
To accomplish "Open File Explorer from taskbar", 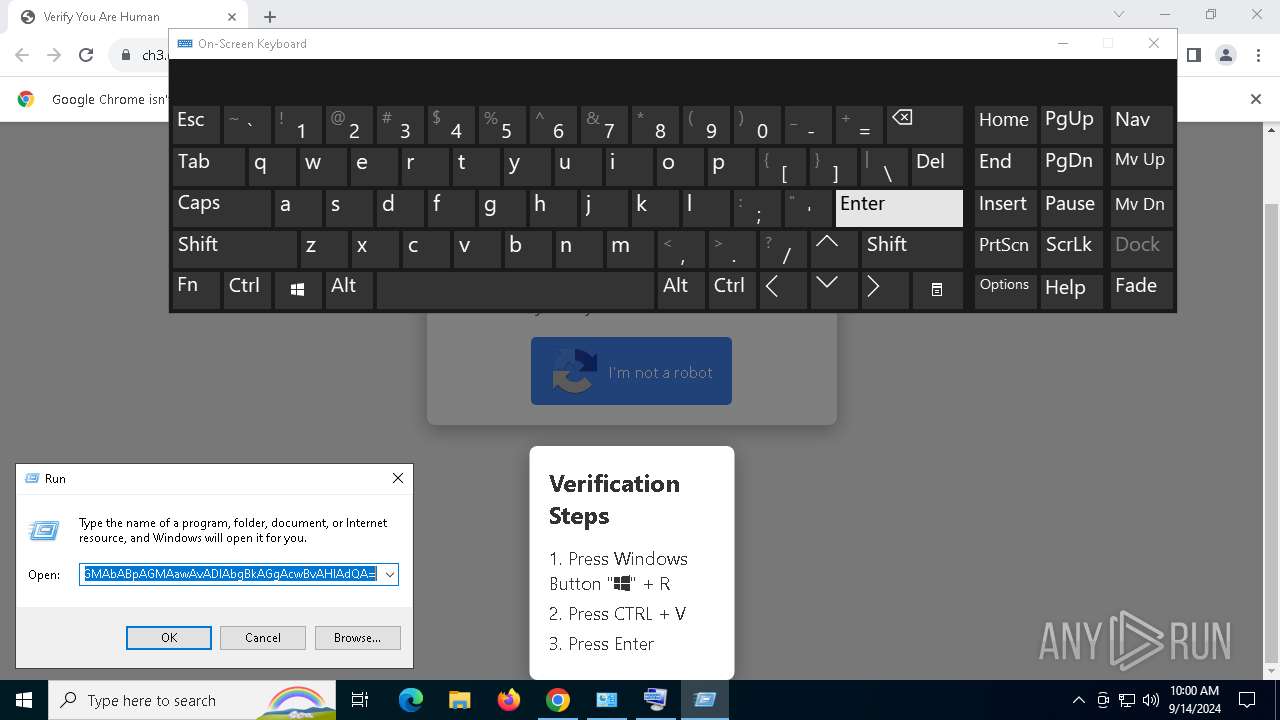I will point(460,700).
